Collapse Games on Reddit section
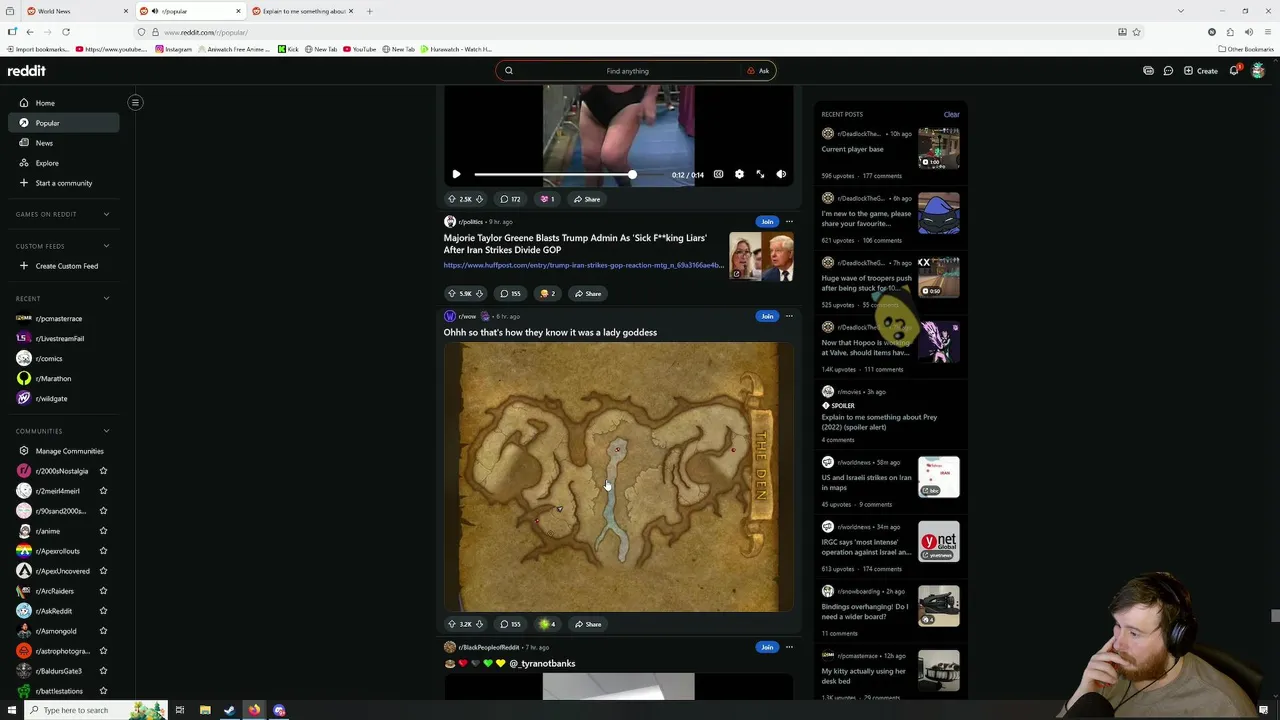1280x720 pixels. click(x=106, y=214)
